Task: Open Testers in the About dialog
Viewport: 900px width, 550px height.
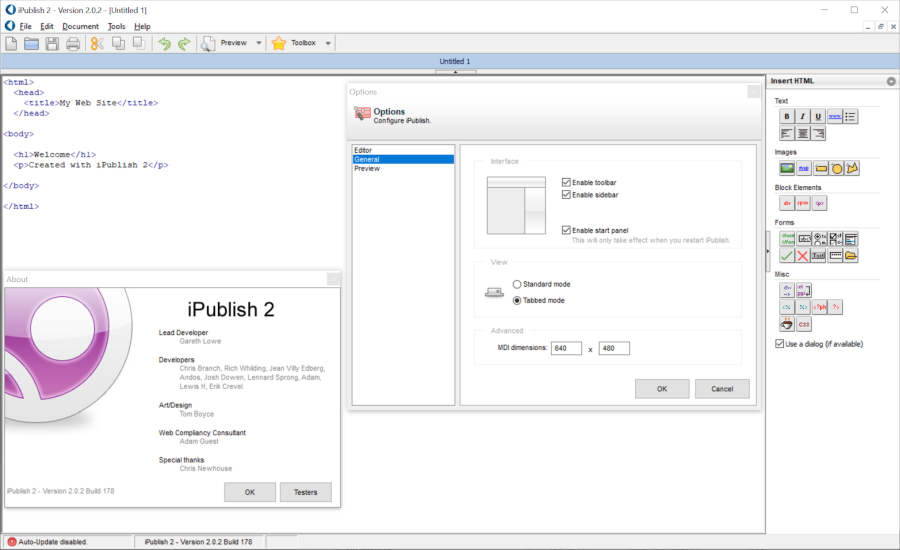Action: pos(305,492)
